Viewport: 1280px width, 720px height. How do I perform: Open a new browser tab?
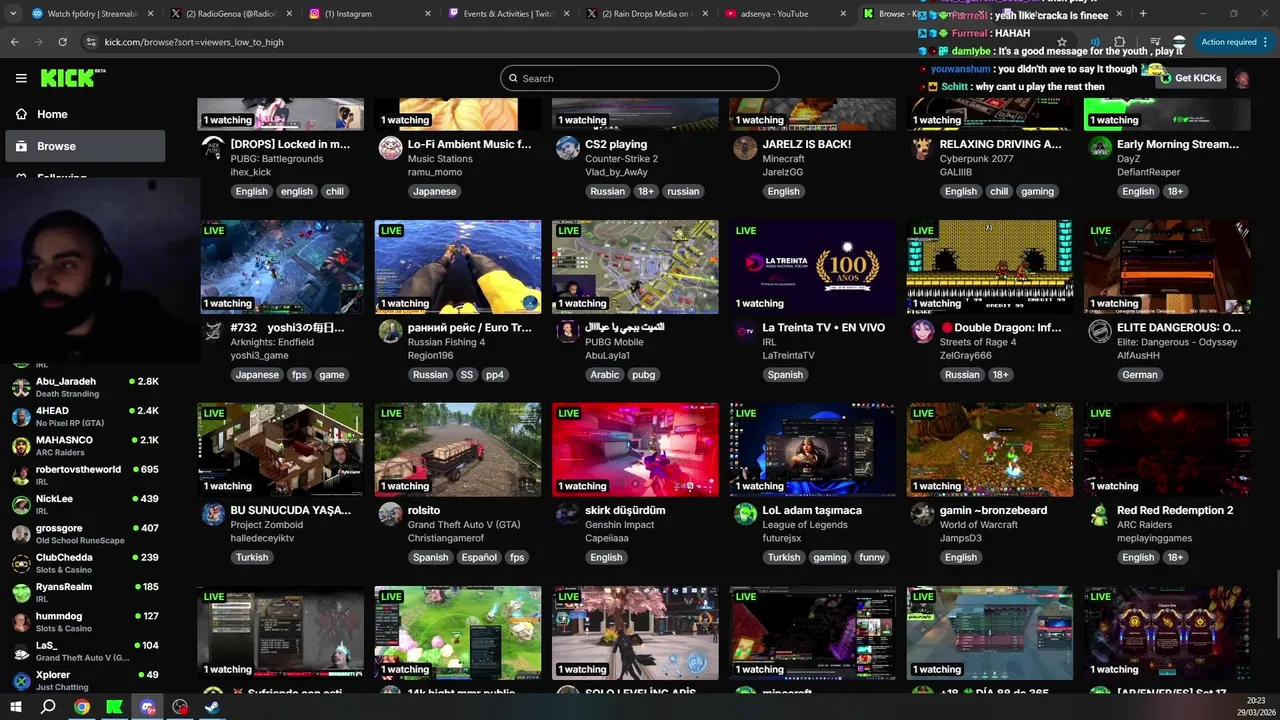pos(1143,14)
